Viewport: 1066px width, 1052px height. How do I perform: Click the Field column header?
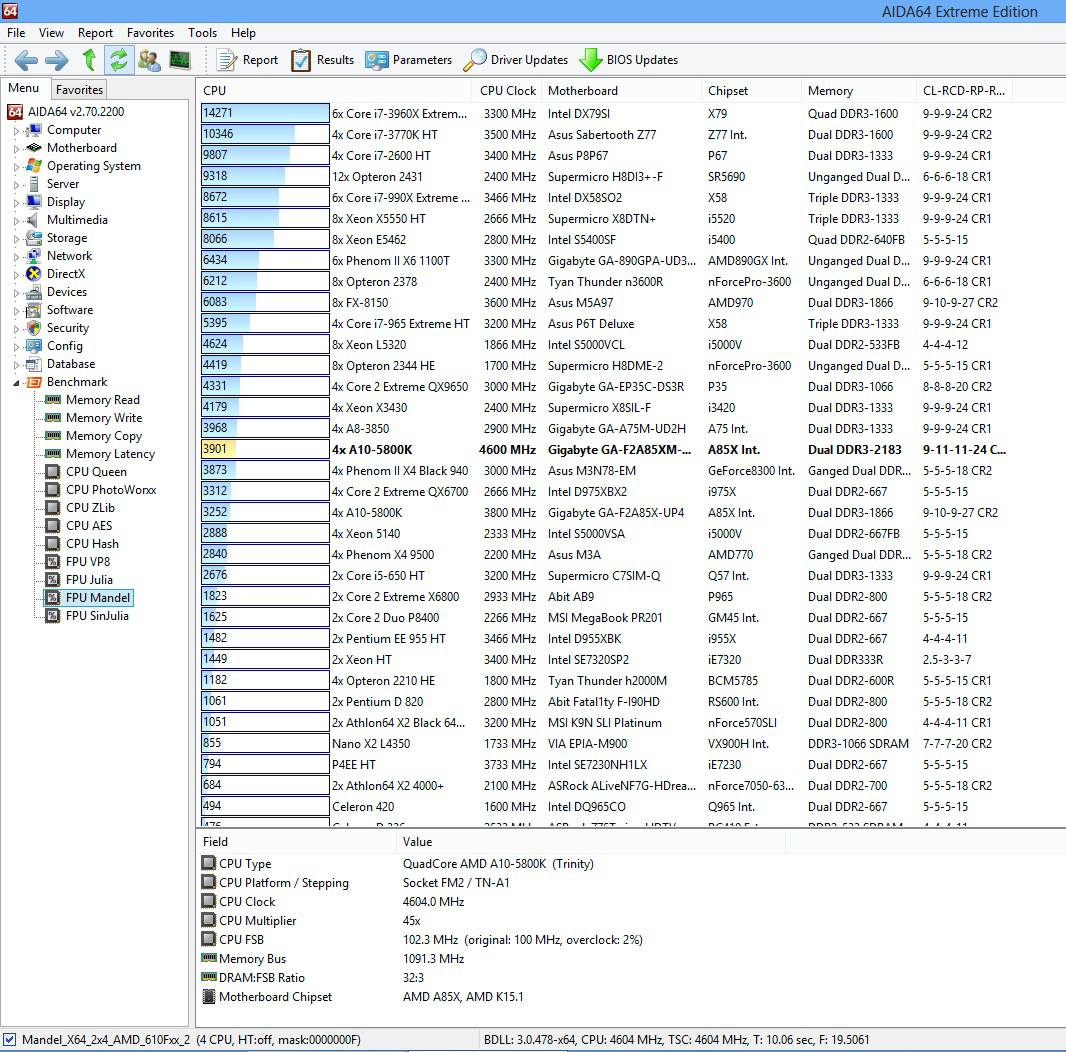[x=296, y=841]
